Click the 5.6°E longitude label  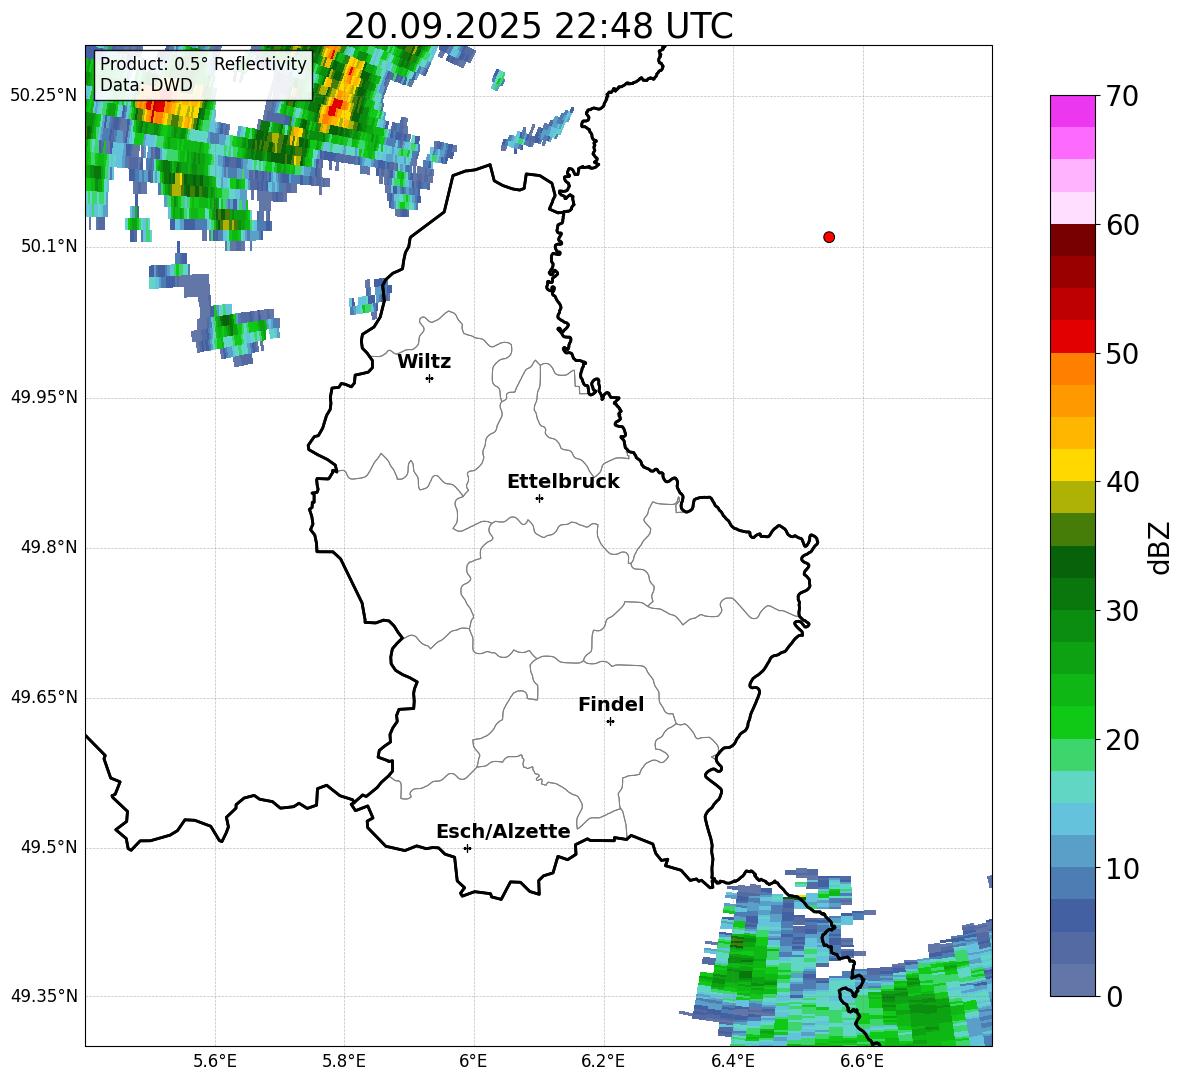[x=215, y=1061]
